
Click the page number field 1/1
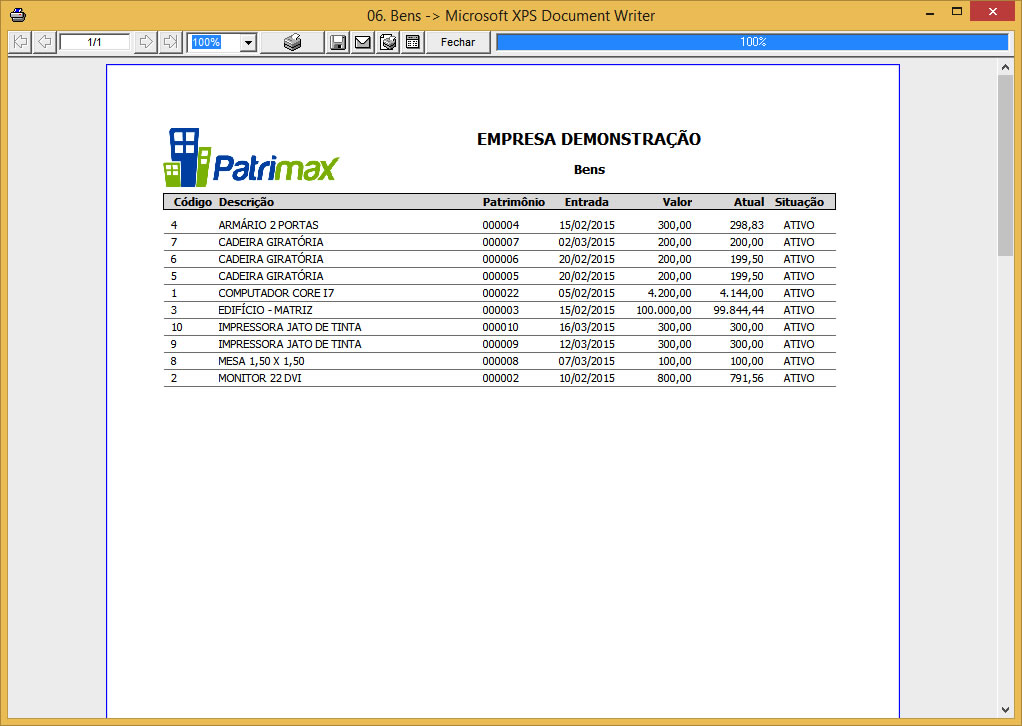tap(95, 42)
